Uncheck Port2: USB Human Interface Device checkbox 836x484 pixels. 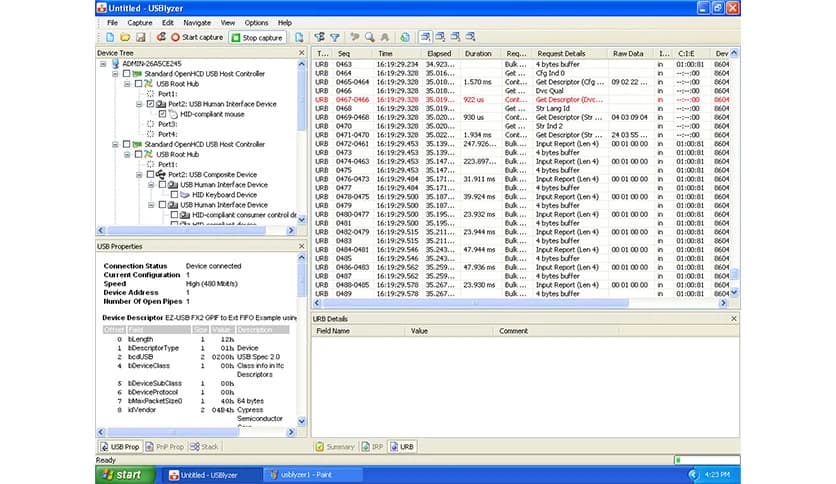pyautogui.click(x=149, y=104)
